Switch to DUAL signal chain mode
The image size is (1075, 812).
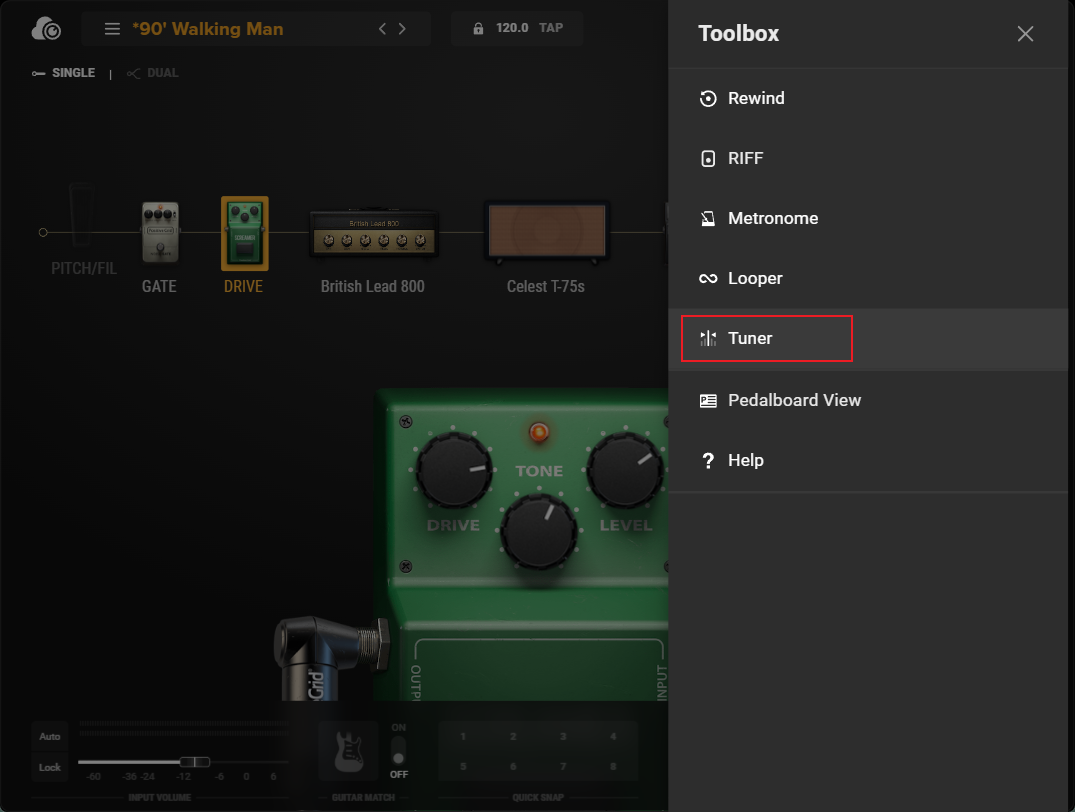tap(153, 73)
